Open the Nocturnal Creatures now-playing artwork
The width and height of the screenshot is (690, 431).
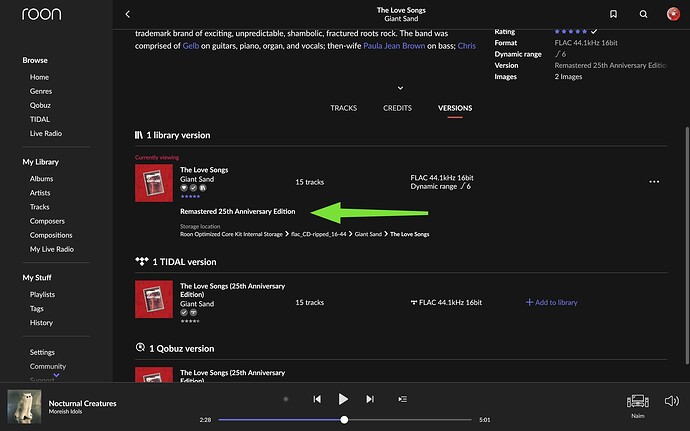coord(23,406)
